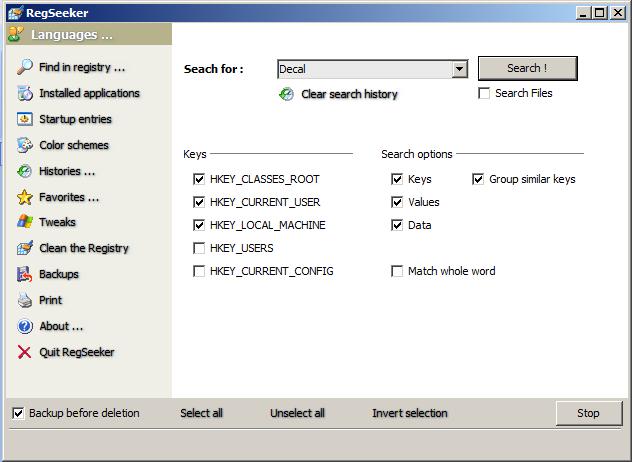Click the Tweaks Windows flag icon

click(x=25, y=222)
